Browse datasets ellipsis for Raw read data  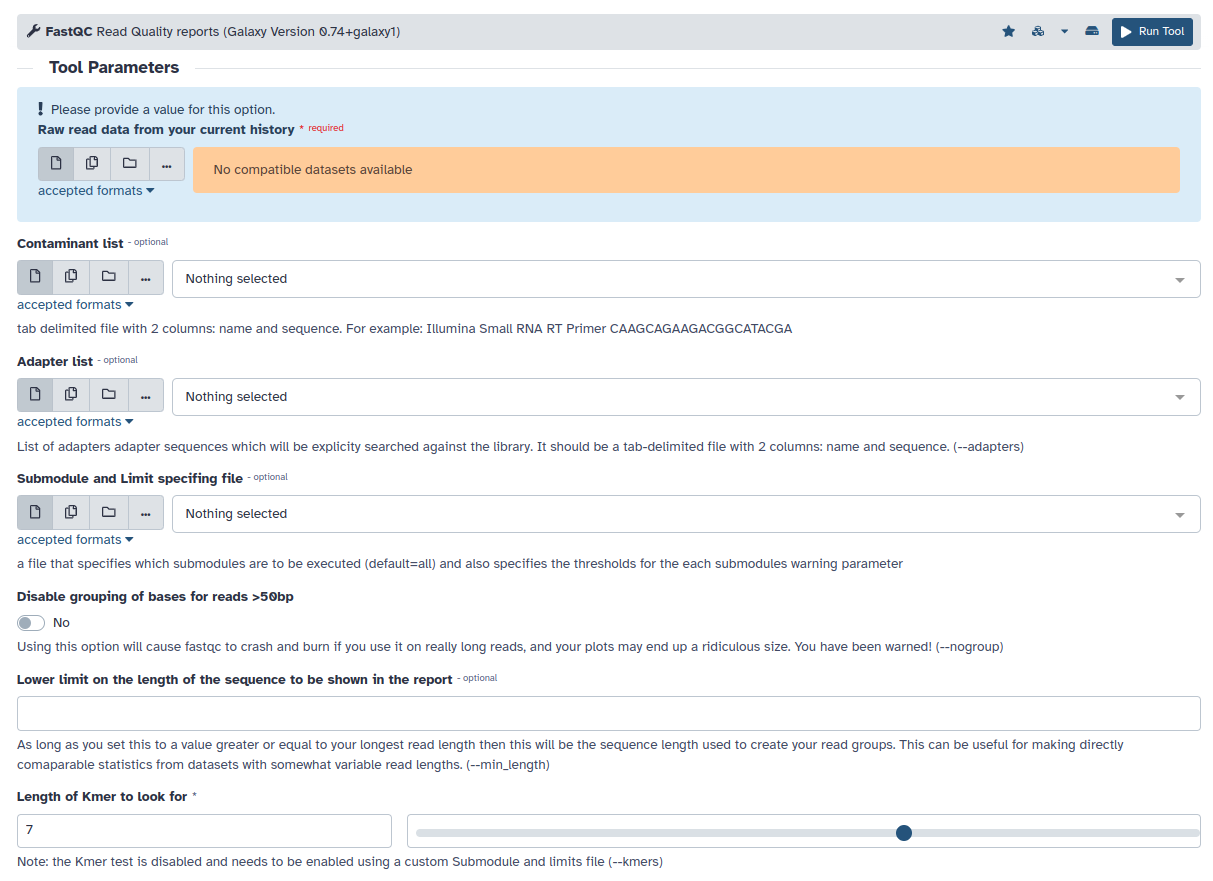(166, 164)
